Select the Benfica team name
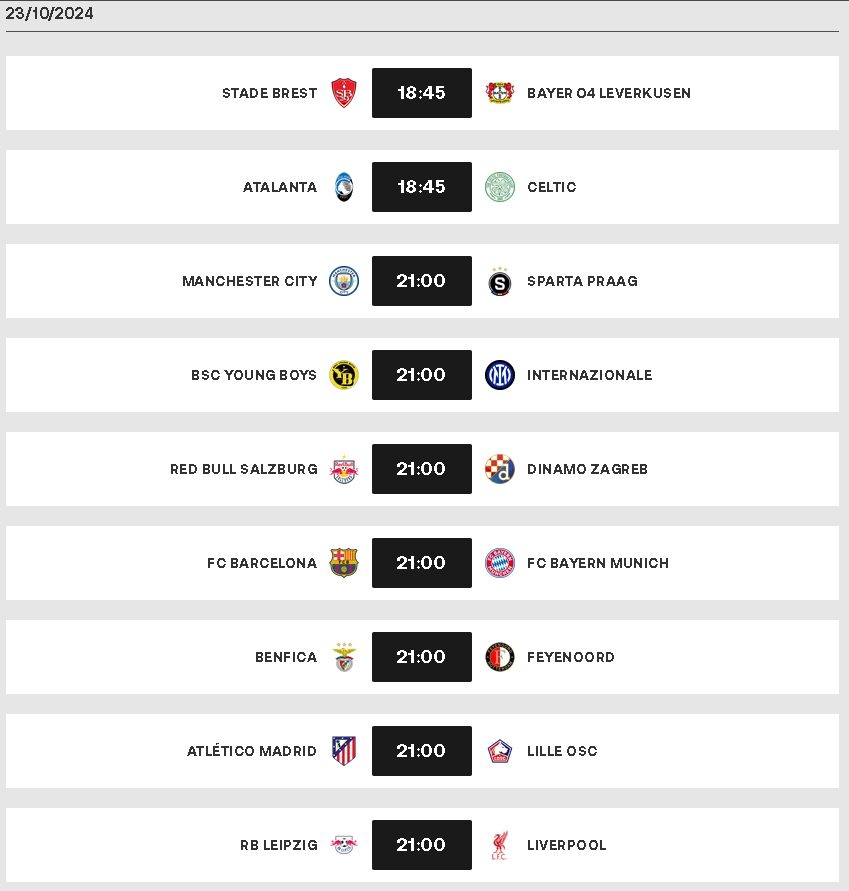This screenshot has width=849, height=891. pos(286,657)
